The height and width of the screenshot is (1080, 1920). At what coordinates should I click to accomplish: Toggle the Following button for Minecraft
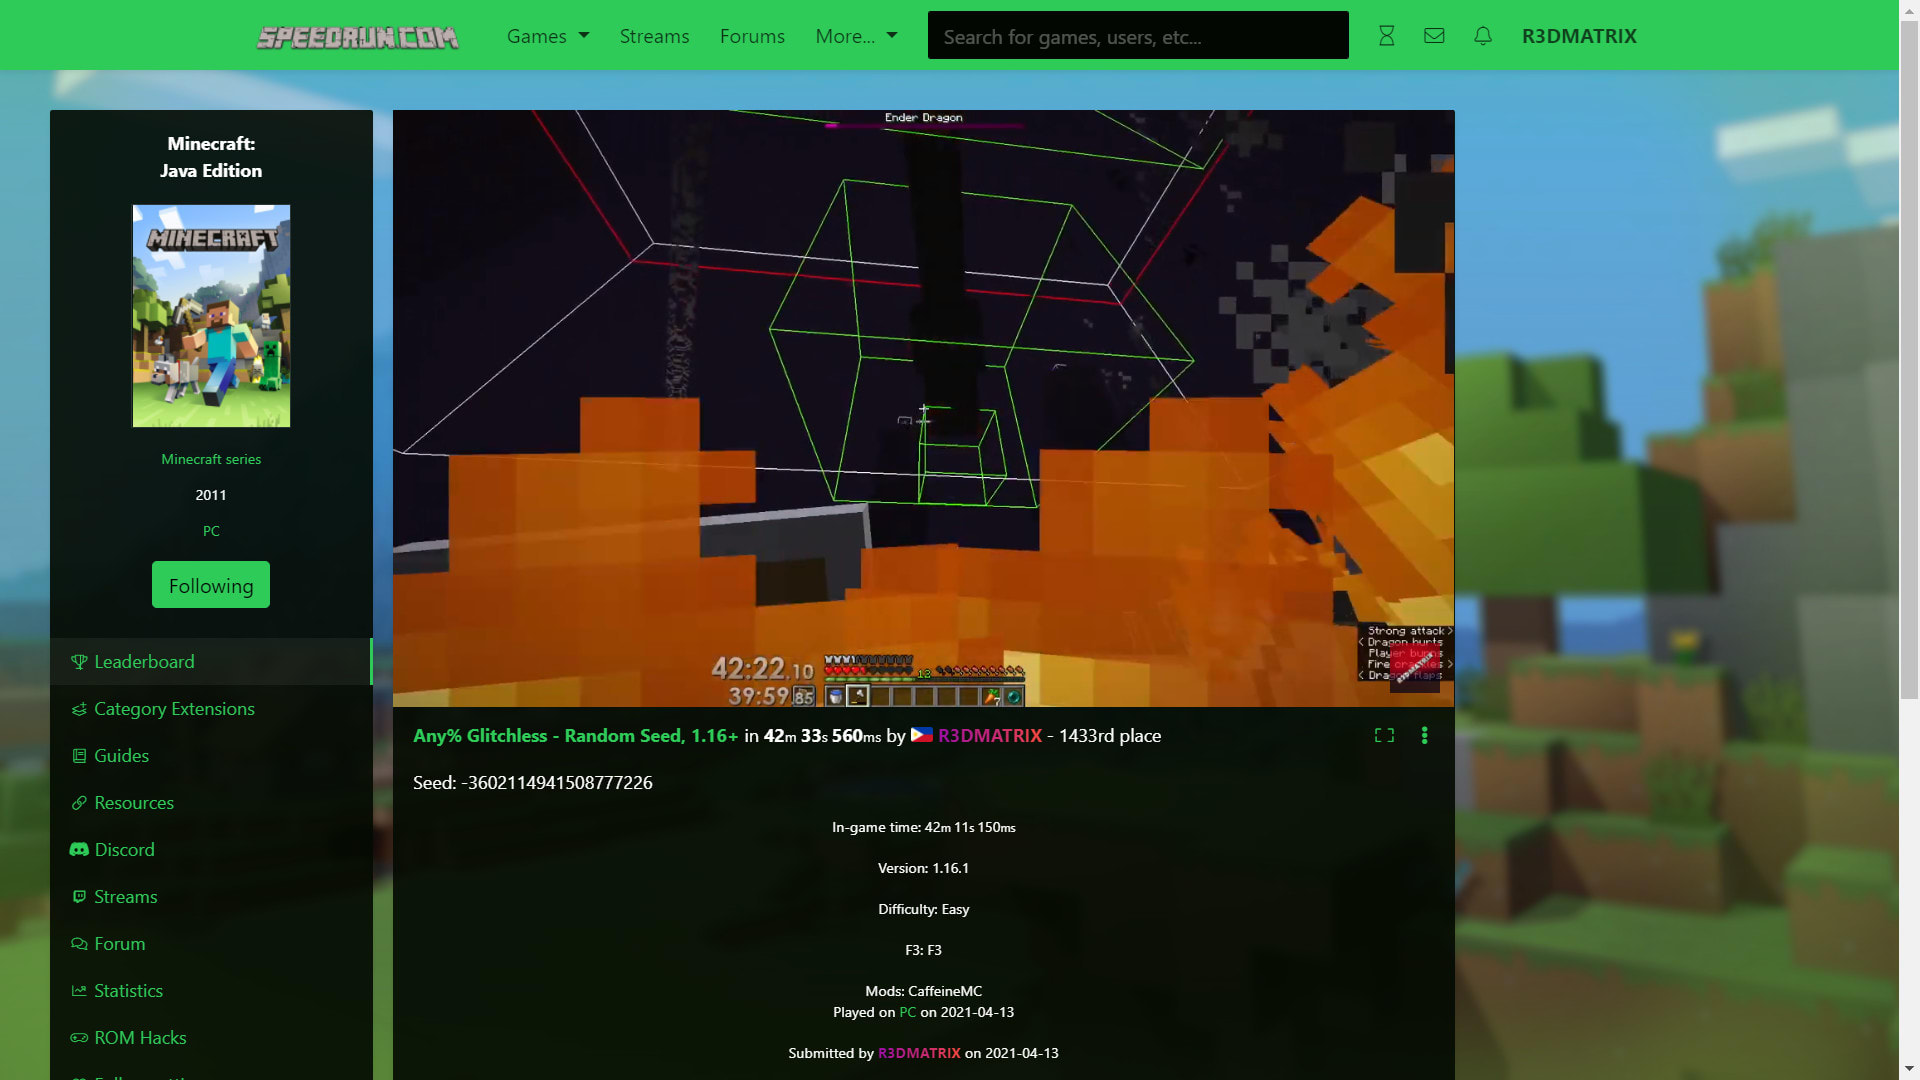coord(210,584)
